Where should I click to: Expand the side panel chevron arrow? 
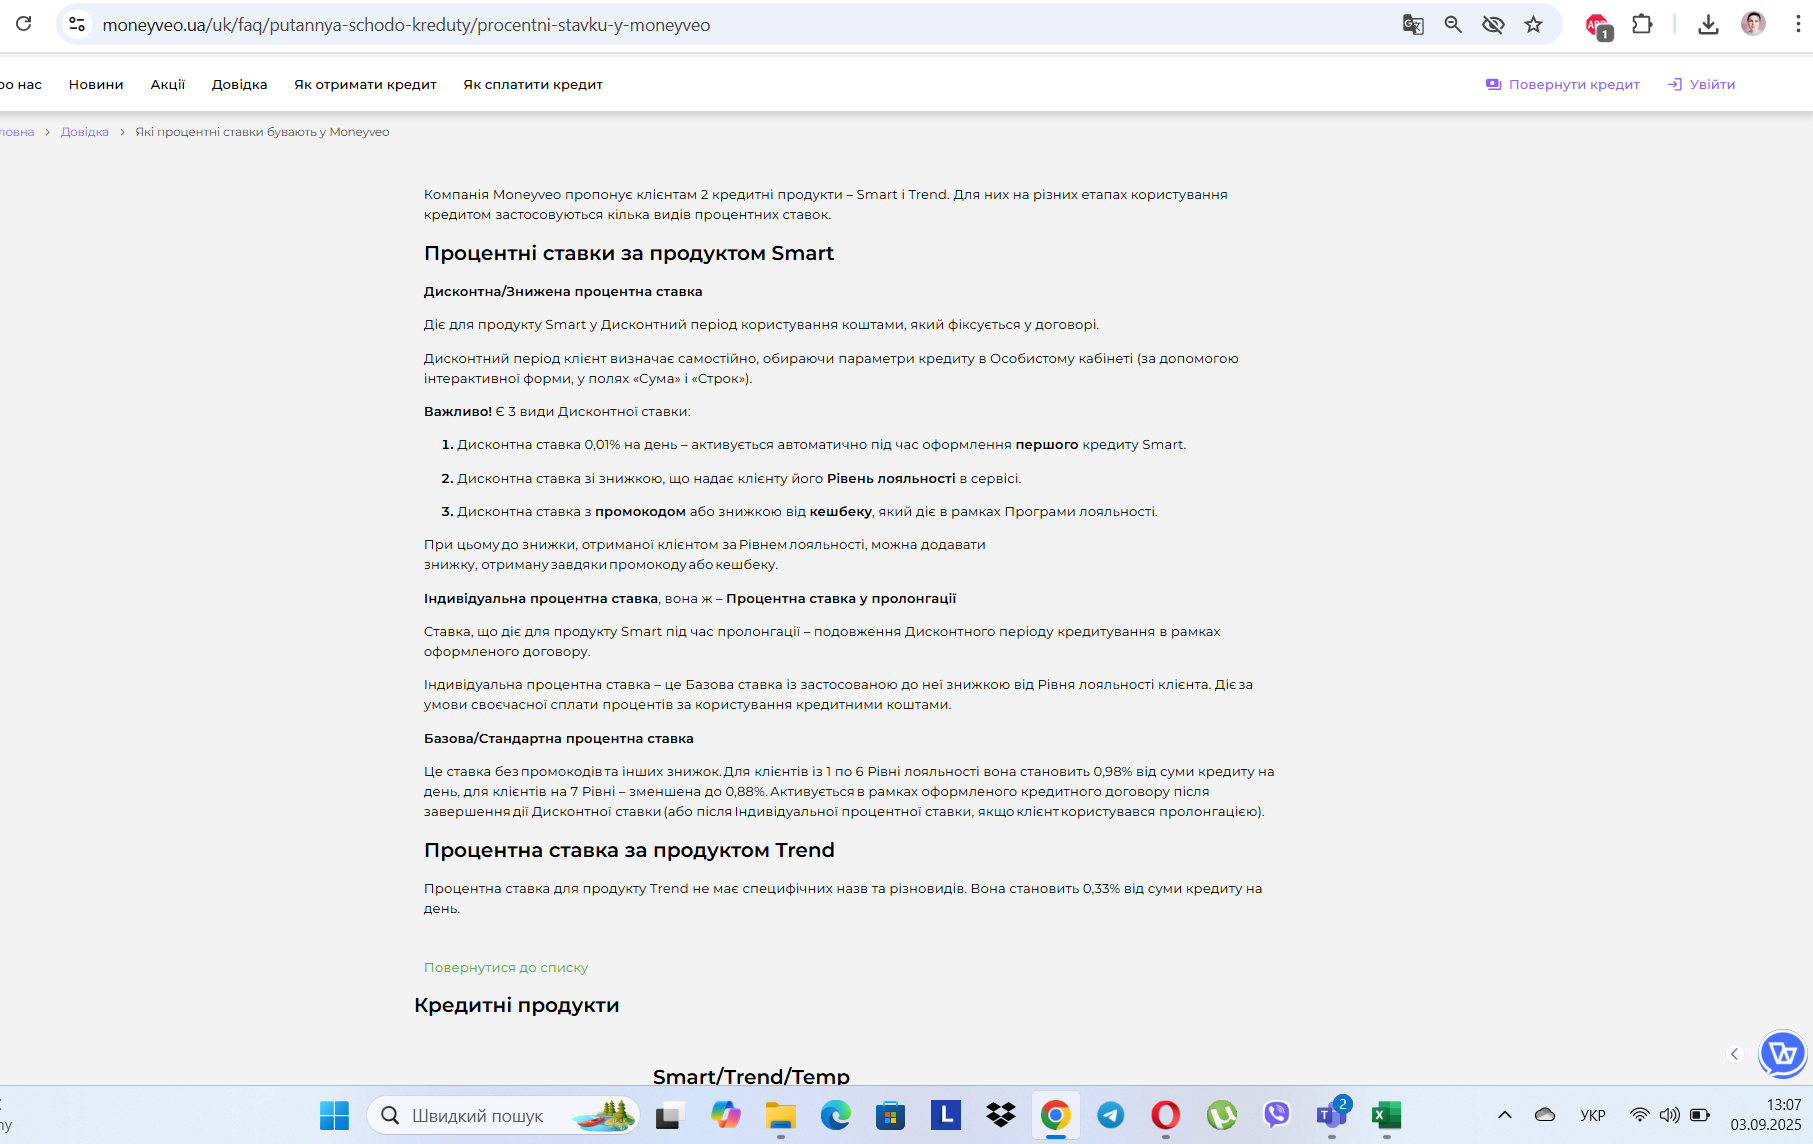1735,1054
